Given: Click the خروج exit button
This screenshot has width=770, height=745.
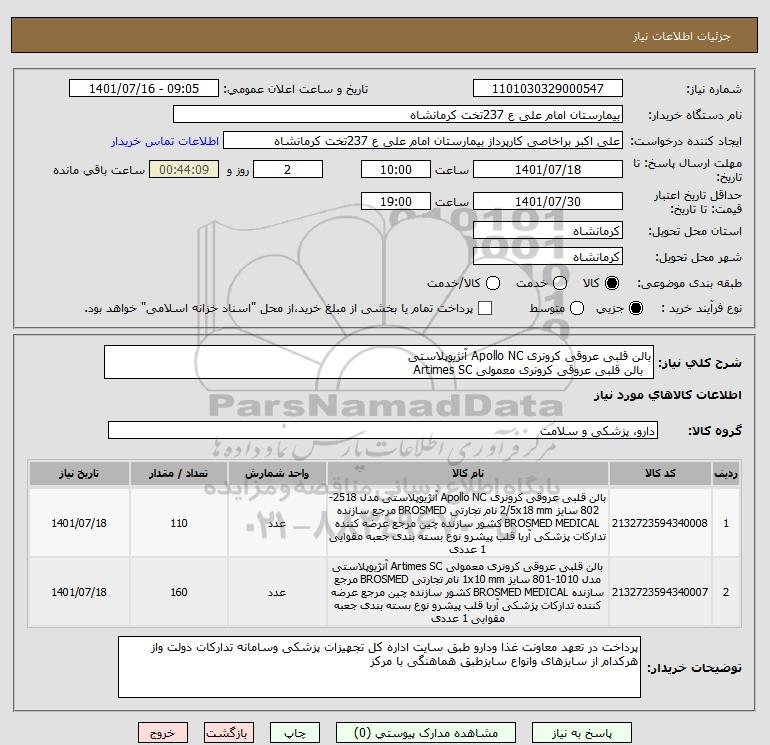Looking at the screenshot, I should (x=163, y=733).
